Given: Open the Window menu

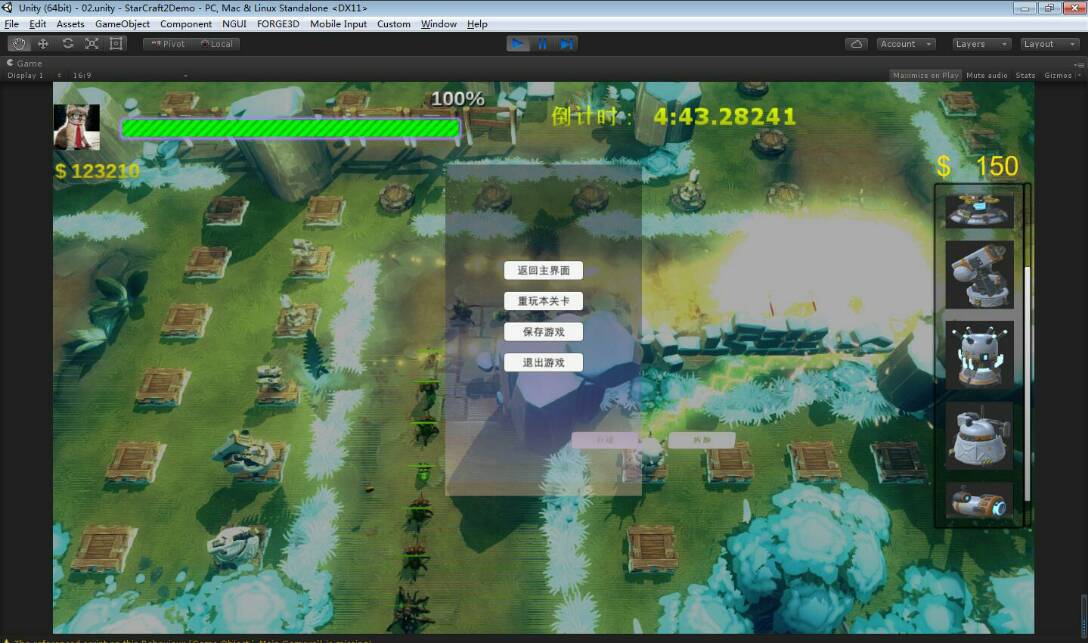Looking at the screenshot, I should click(439, 24).
